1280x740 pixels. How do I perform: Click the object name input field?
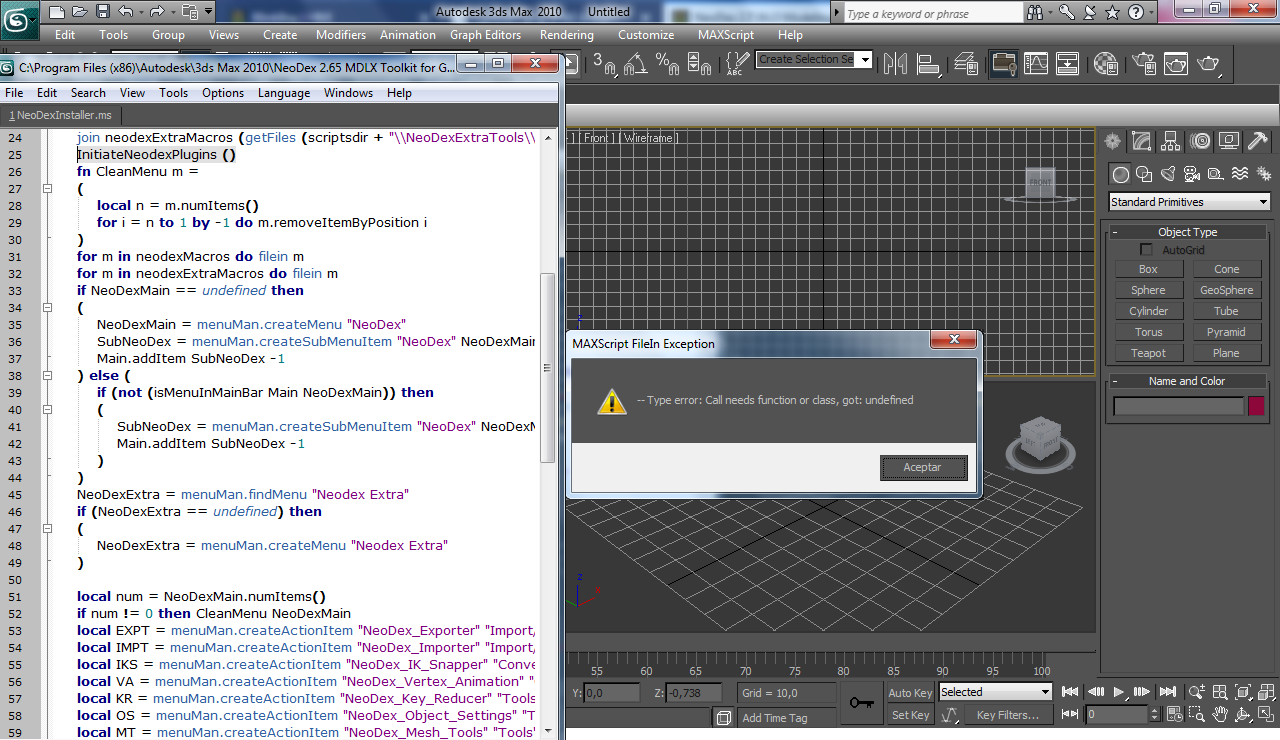[1179, 406]
